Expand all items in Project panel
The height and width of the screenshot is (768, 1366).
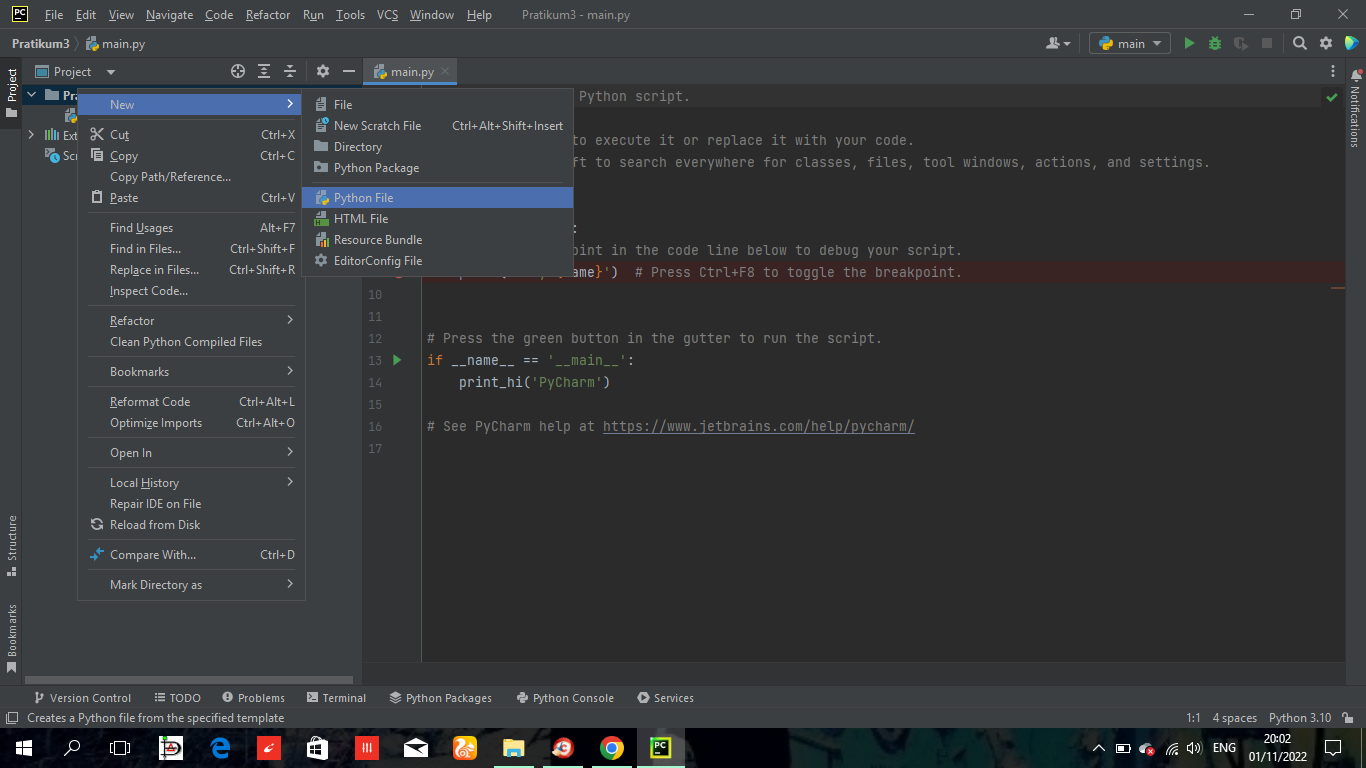point(264,71)
